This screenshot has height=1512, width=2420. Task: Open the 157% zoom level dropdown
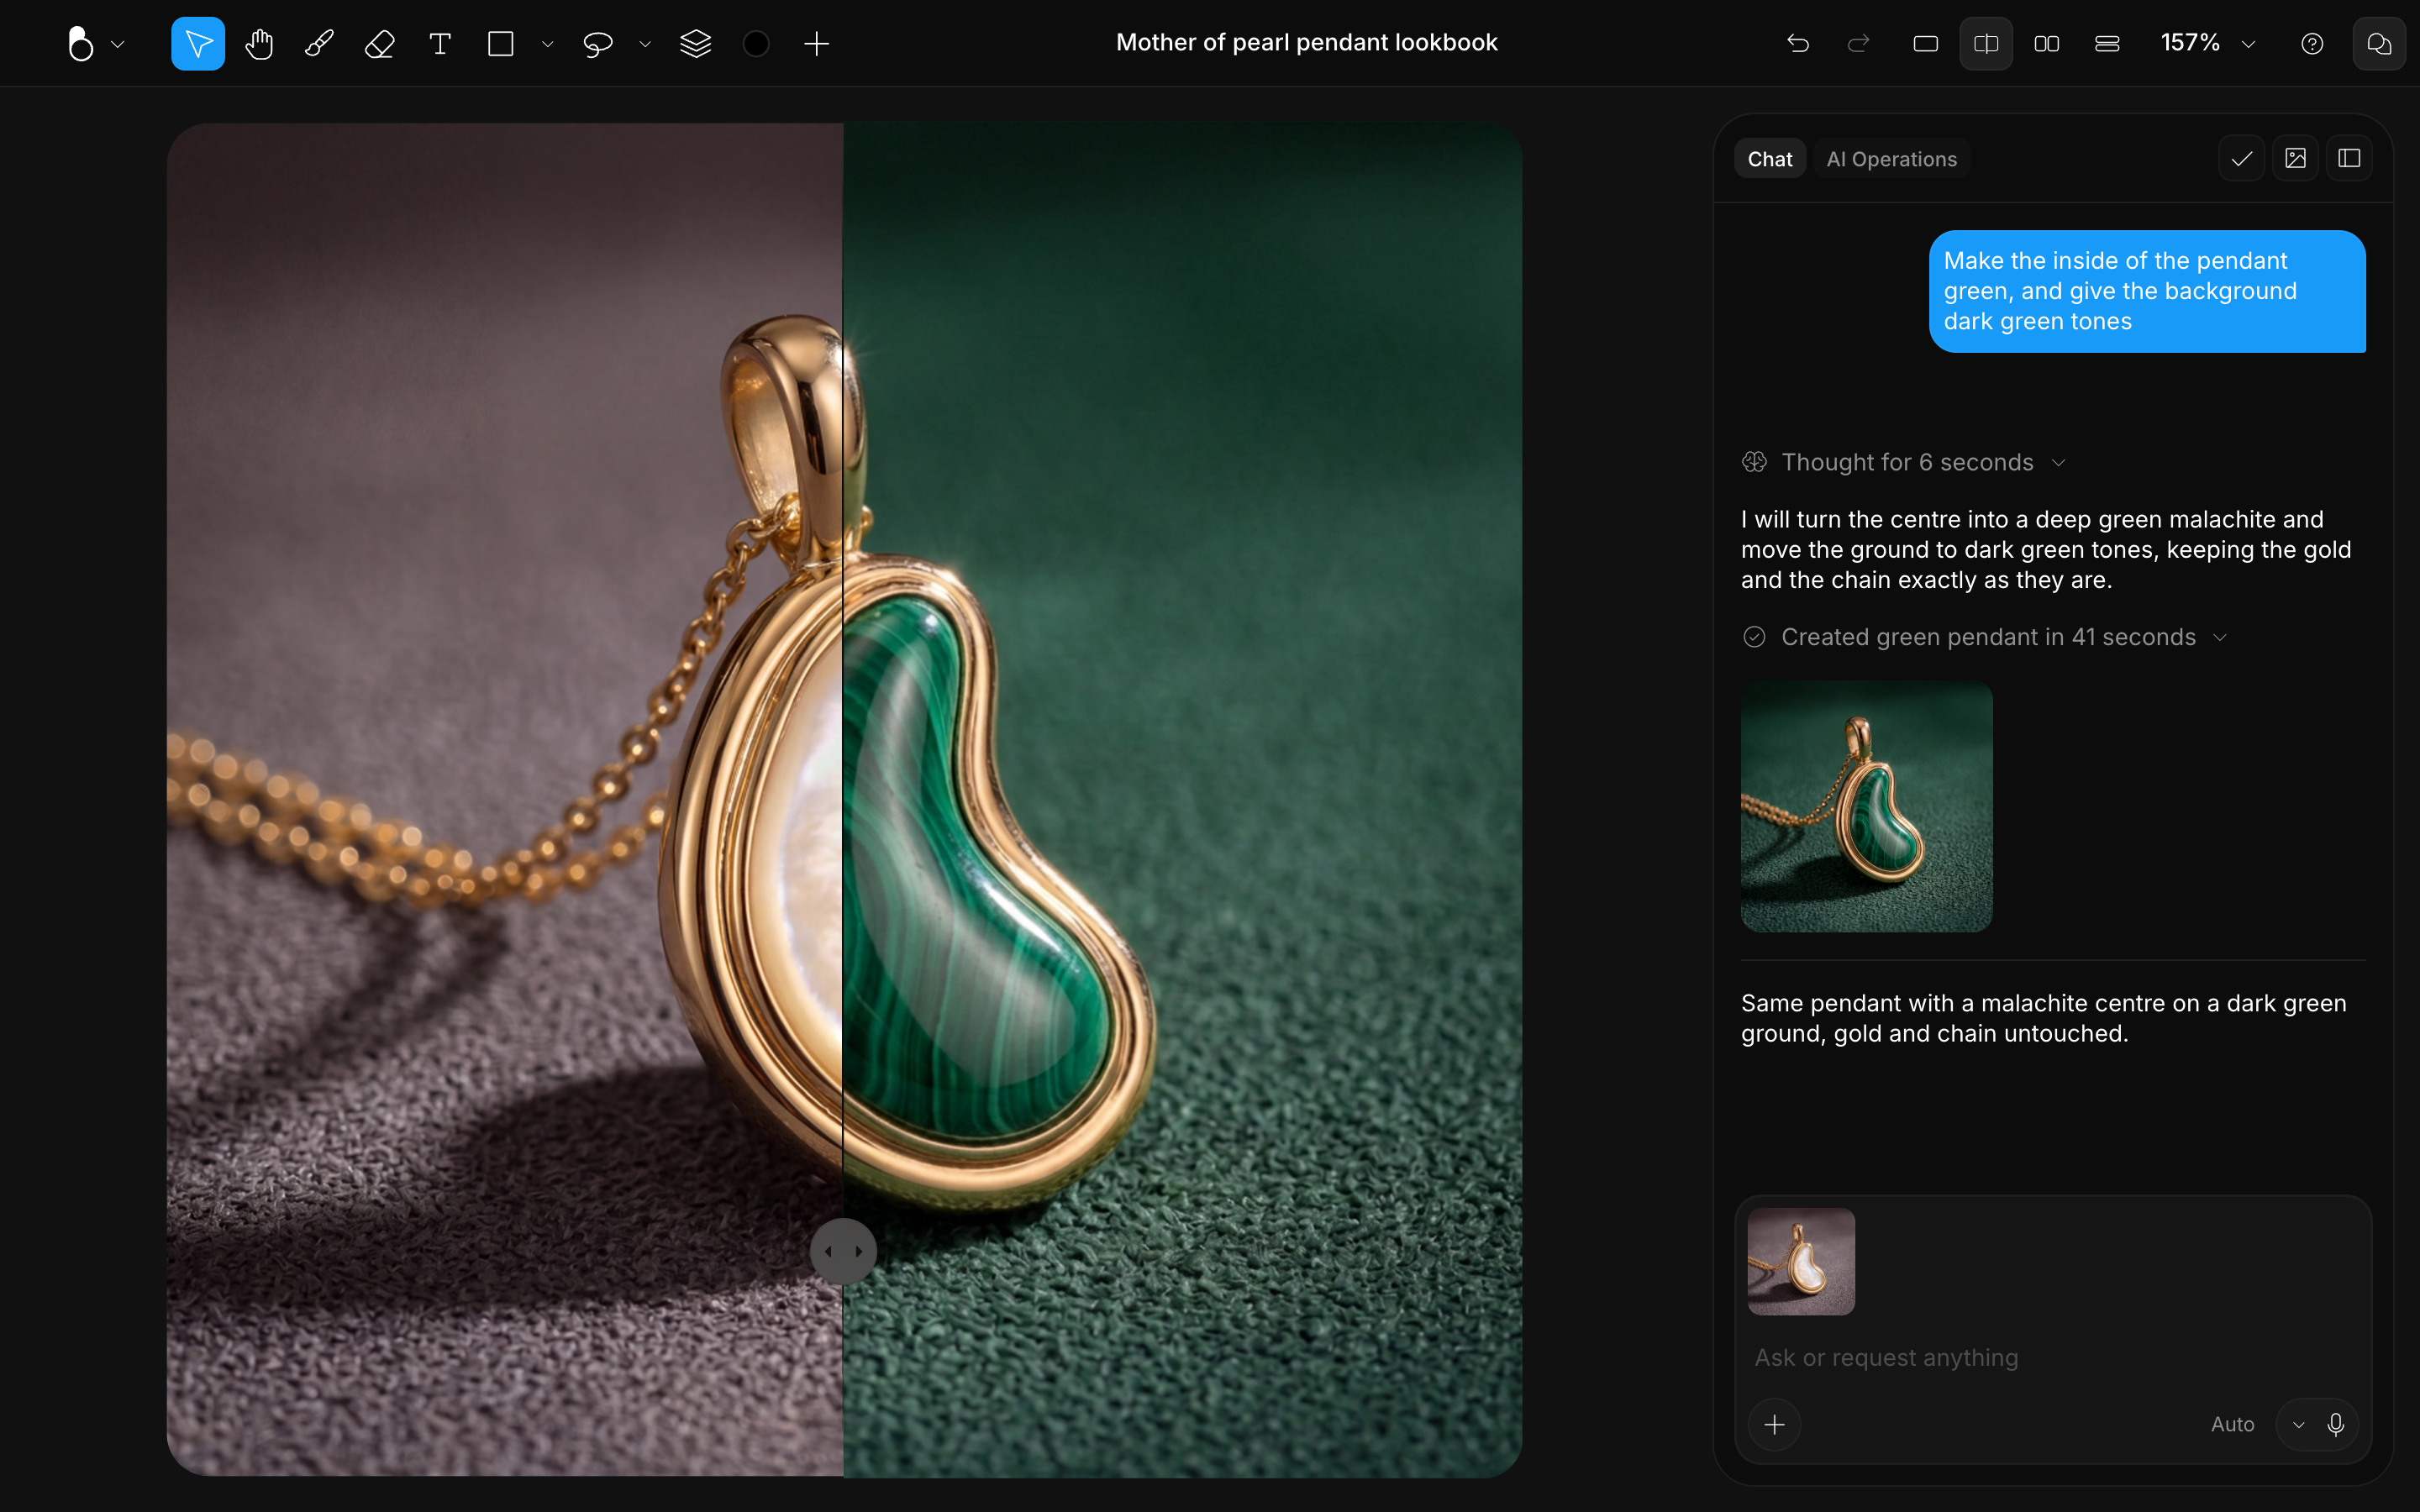point(2208,43)
